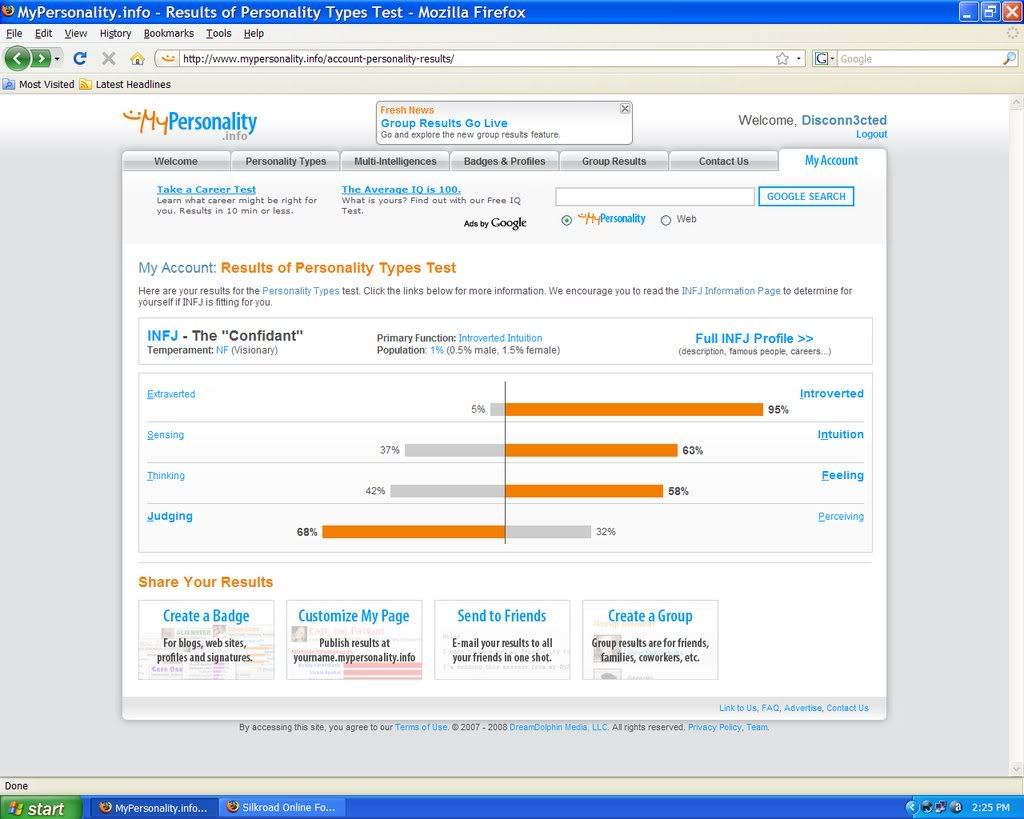The width and height of the screenshot is (1024, 819).
Task: Expand the address bar URL dropdown
Action: pos(799,58)
